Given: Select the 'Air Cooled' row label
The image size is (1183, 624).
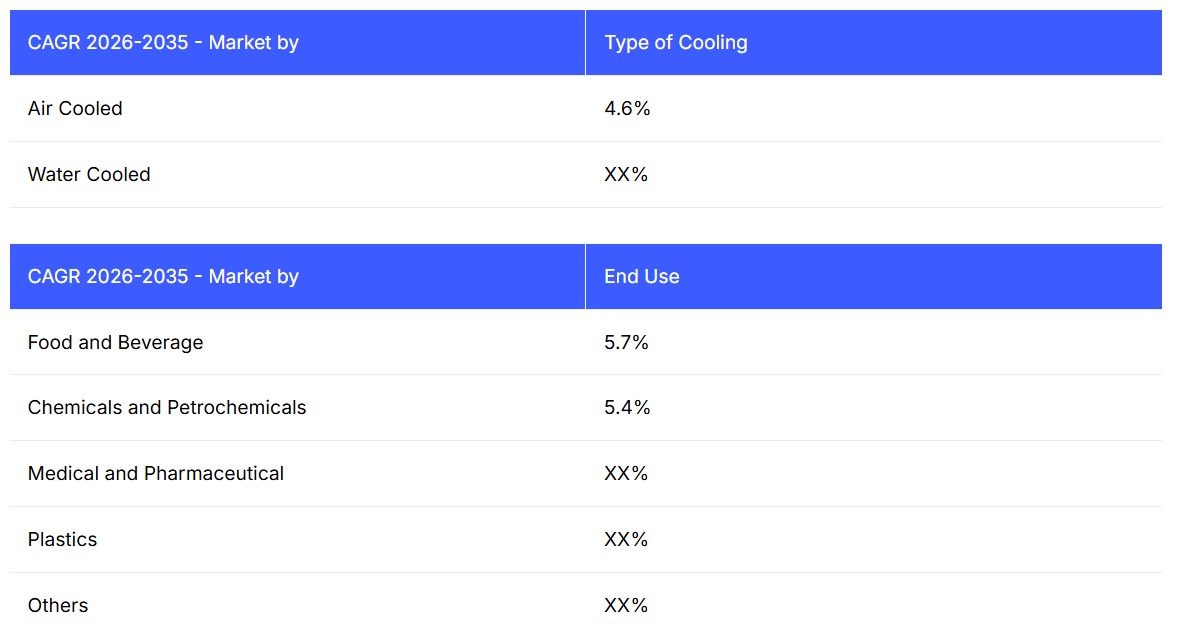Looking at the screenshot, I should tap(75, 109).
